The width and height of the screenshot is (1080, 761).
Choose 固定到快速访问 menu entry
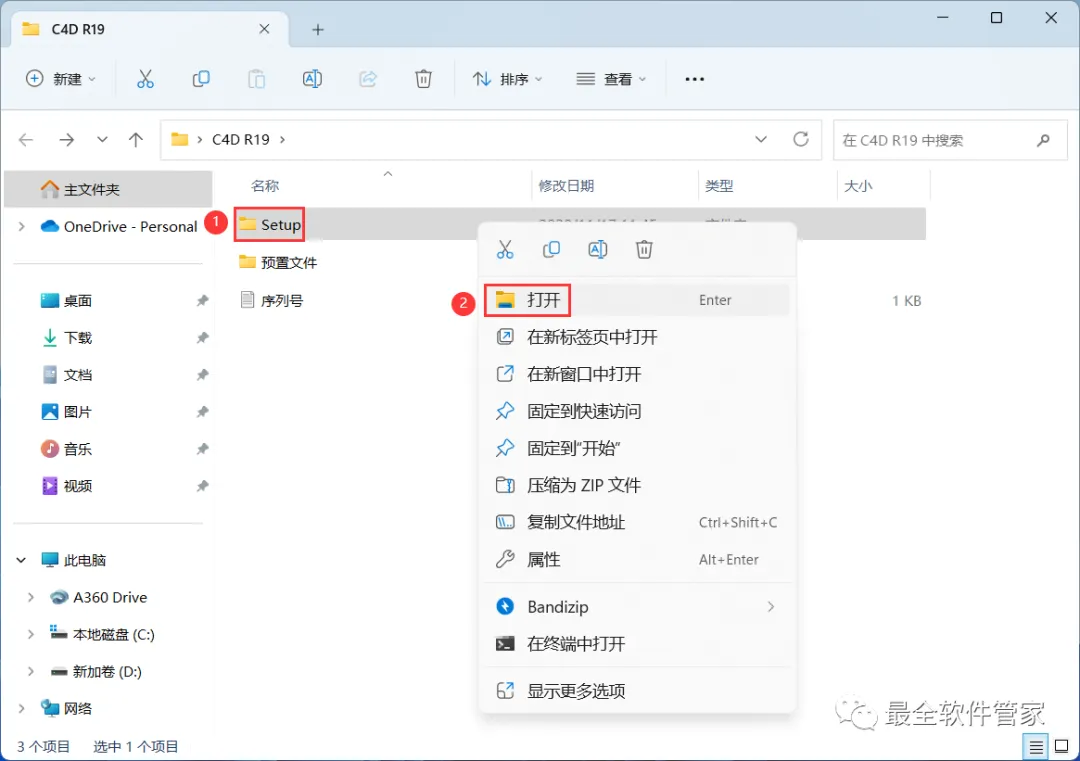tap(637, 412)
